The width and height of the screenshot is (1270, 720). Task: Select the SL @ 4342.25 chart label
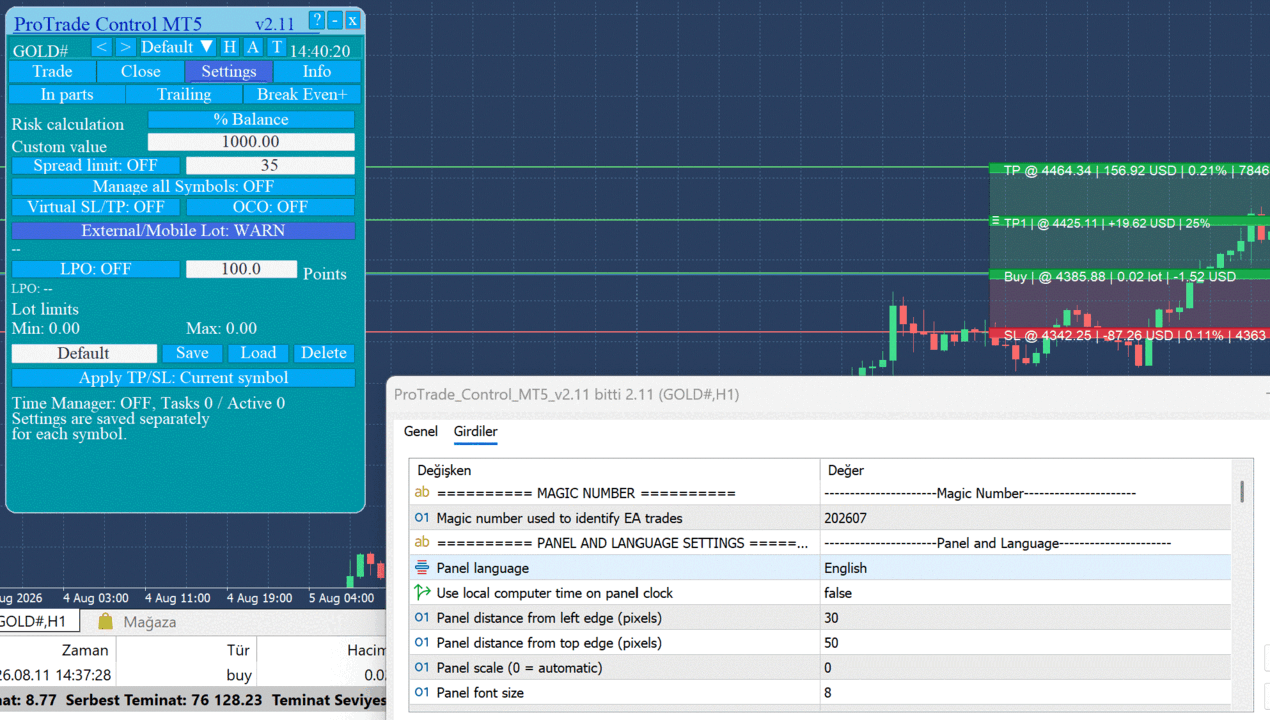tap(1129, 335)
